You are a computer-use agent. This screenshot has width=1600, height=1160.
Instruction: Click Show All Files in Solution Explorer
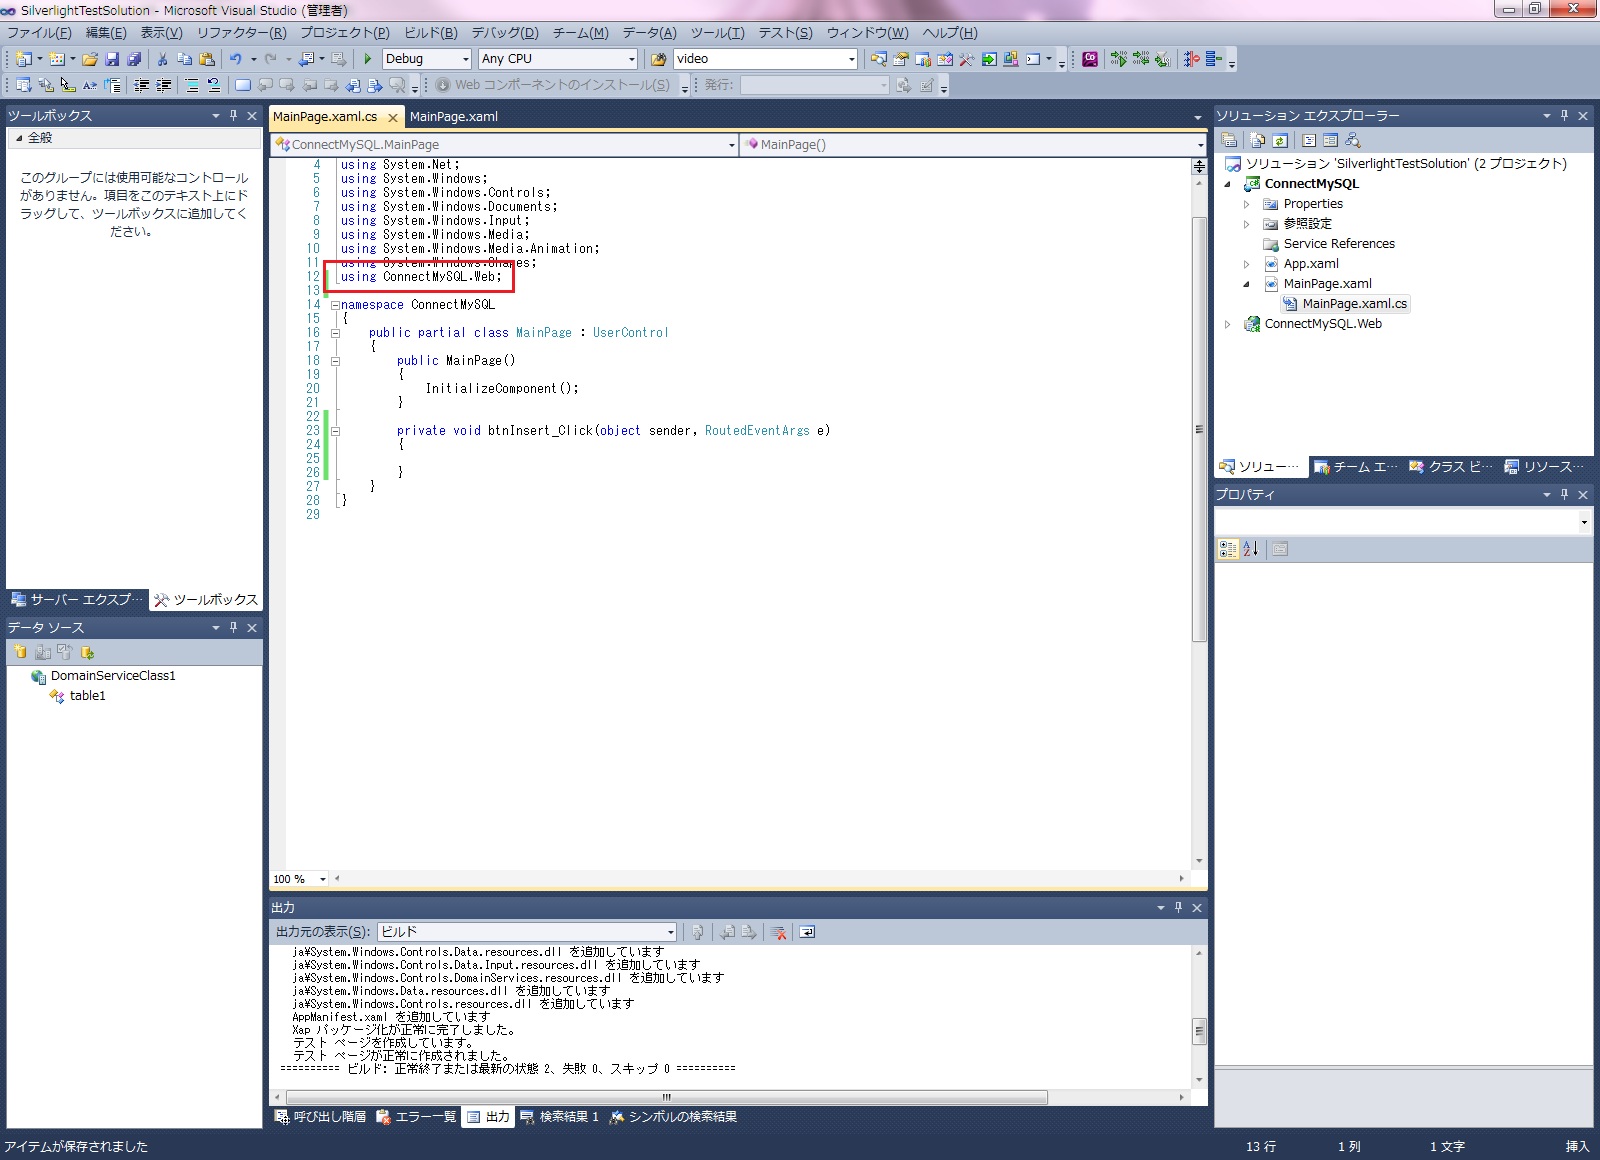pos(1258,140)
